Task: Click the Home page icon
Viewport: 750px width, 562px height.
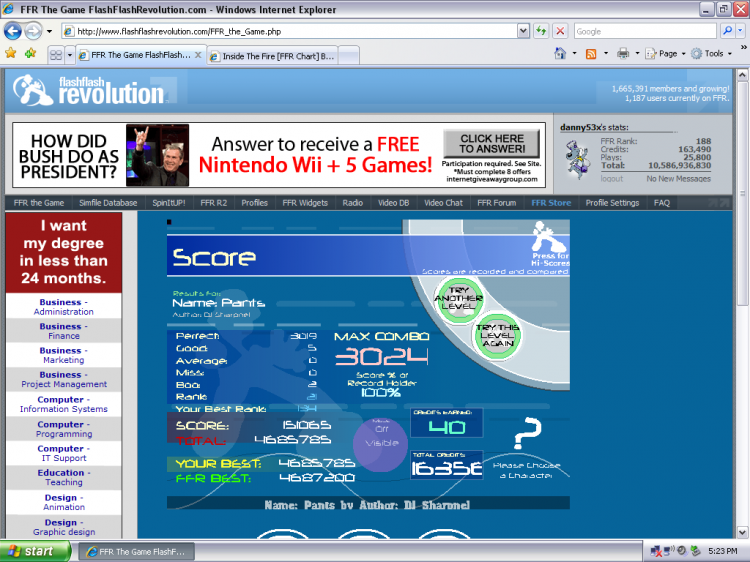Action: 560,54
